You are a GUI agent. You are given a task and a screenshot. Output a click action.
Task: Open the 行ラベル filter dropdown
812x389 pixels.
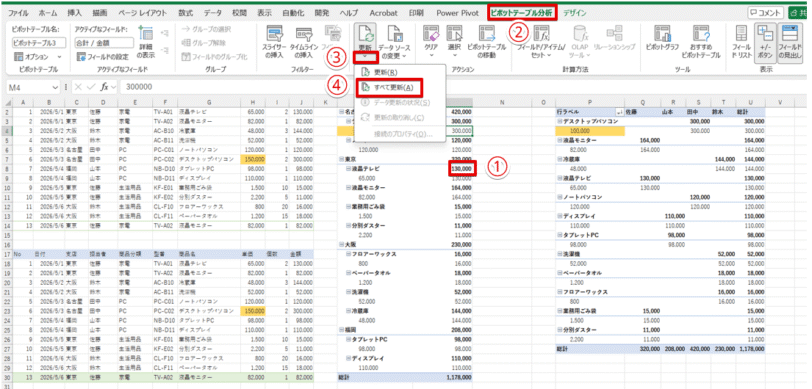(619, 112)
